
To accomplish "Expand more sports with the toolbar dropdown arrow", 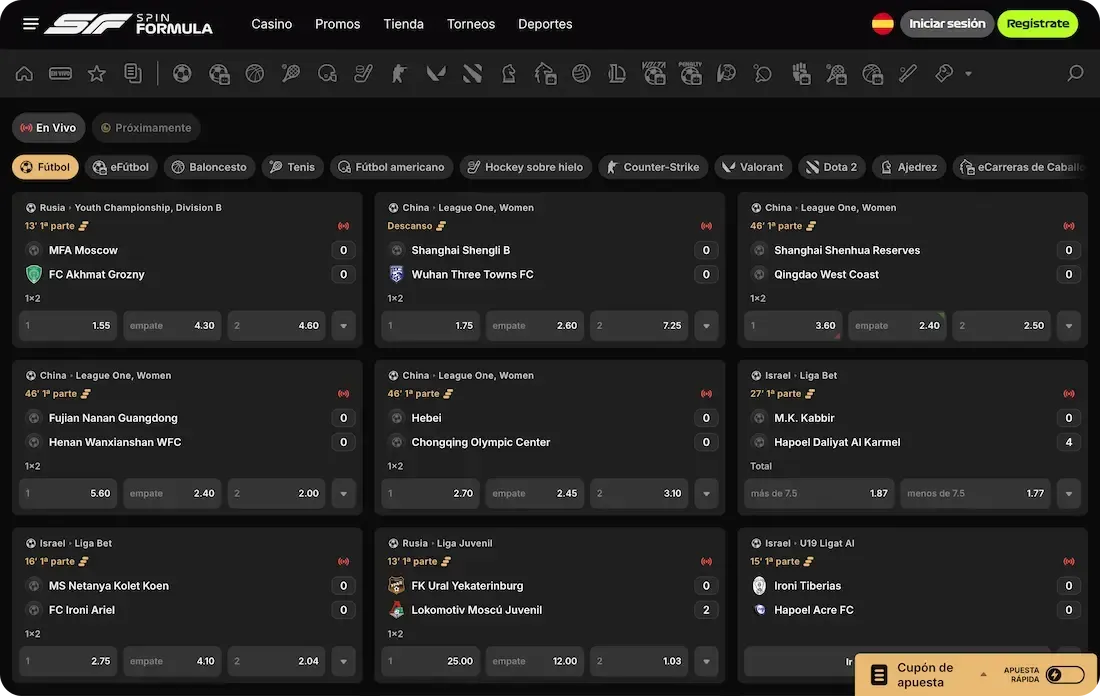I will (x=968, y=74).
